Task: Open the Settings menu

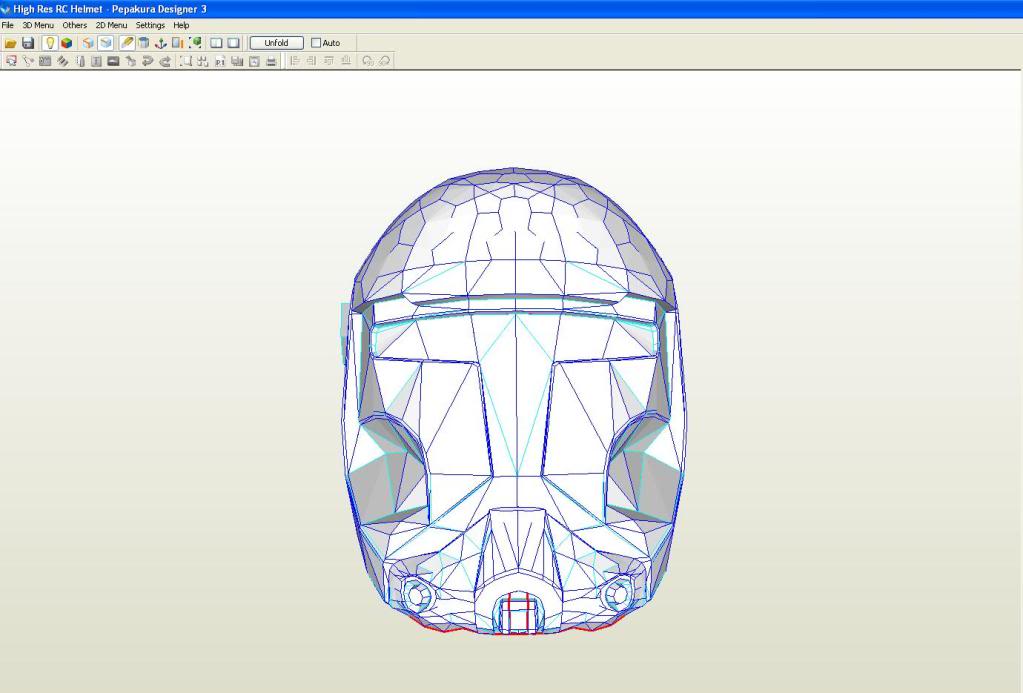Action: tap(150, 25)
